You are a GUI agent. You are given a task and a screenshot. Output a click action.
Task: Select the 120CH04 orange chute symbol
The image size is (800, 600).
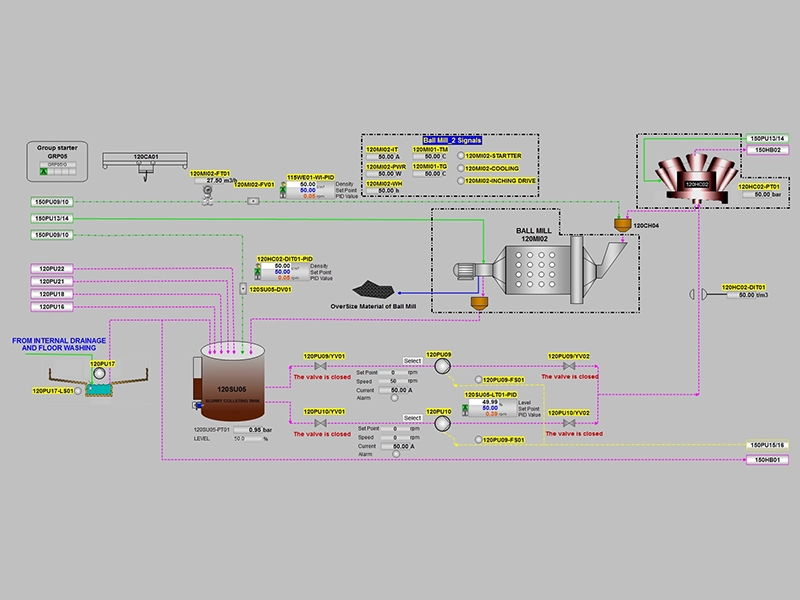[622, 224]
